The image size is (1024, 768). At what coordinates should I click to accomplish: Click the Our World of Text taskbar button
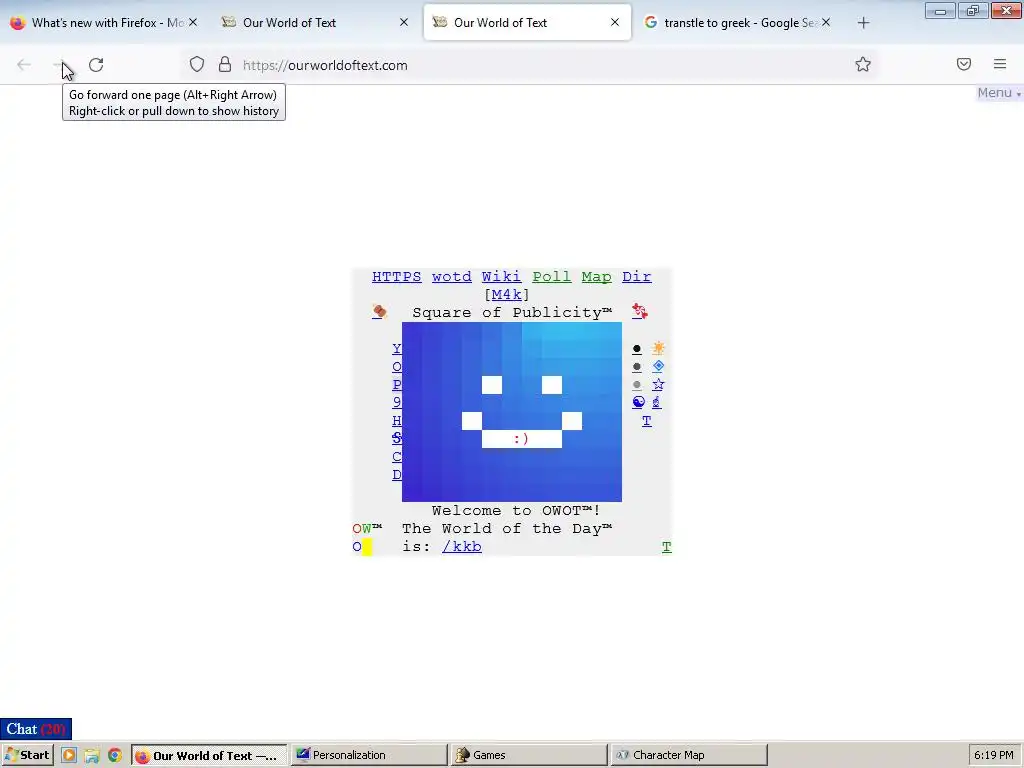coord(209,755)
